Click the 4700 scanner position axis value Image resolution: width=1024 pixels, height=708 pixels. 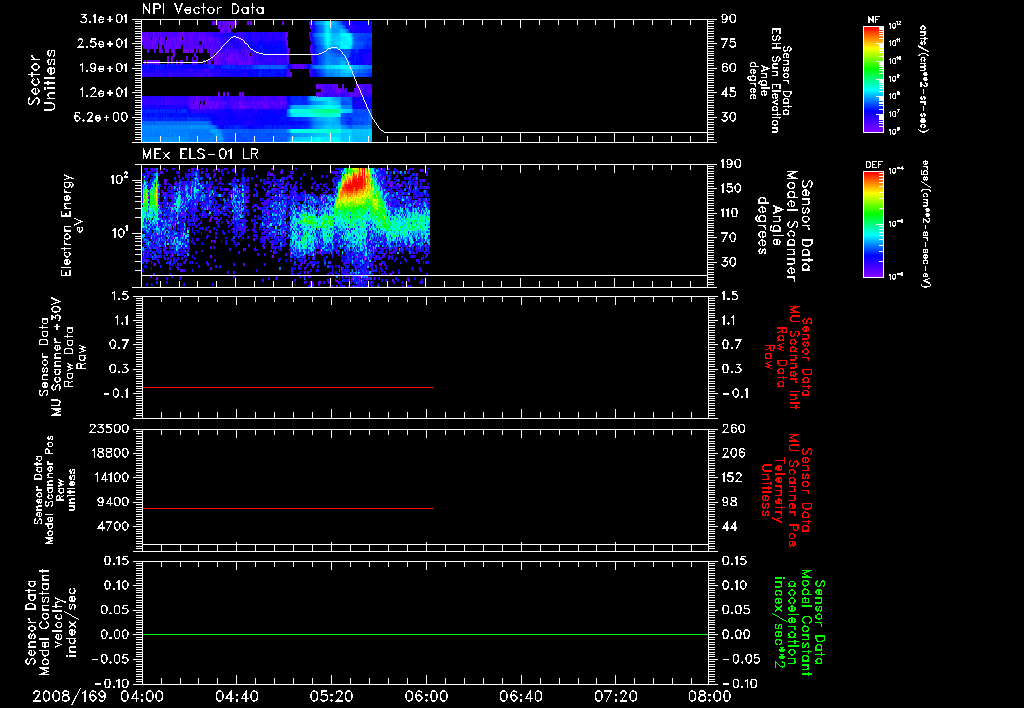pyautogui.click(x=112, y=526)
